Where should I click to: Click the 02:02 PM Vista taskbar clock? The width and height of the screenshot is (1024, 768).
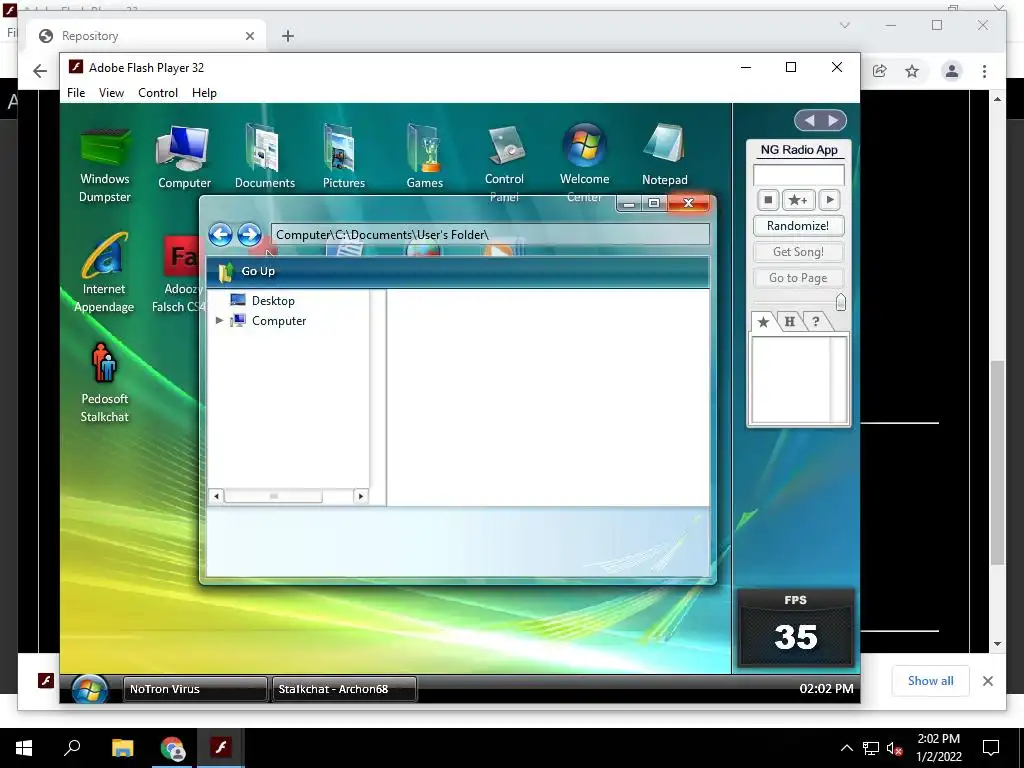coord(826,689)
